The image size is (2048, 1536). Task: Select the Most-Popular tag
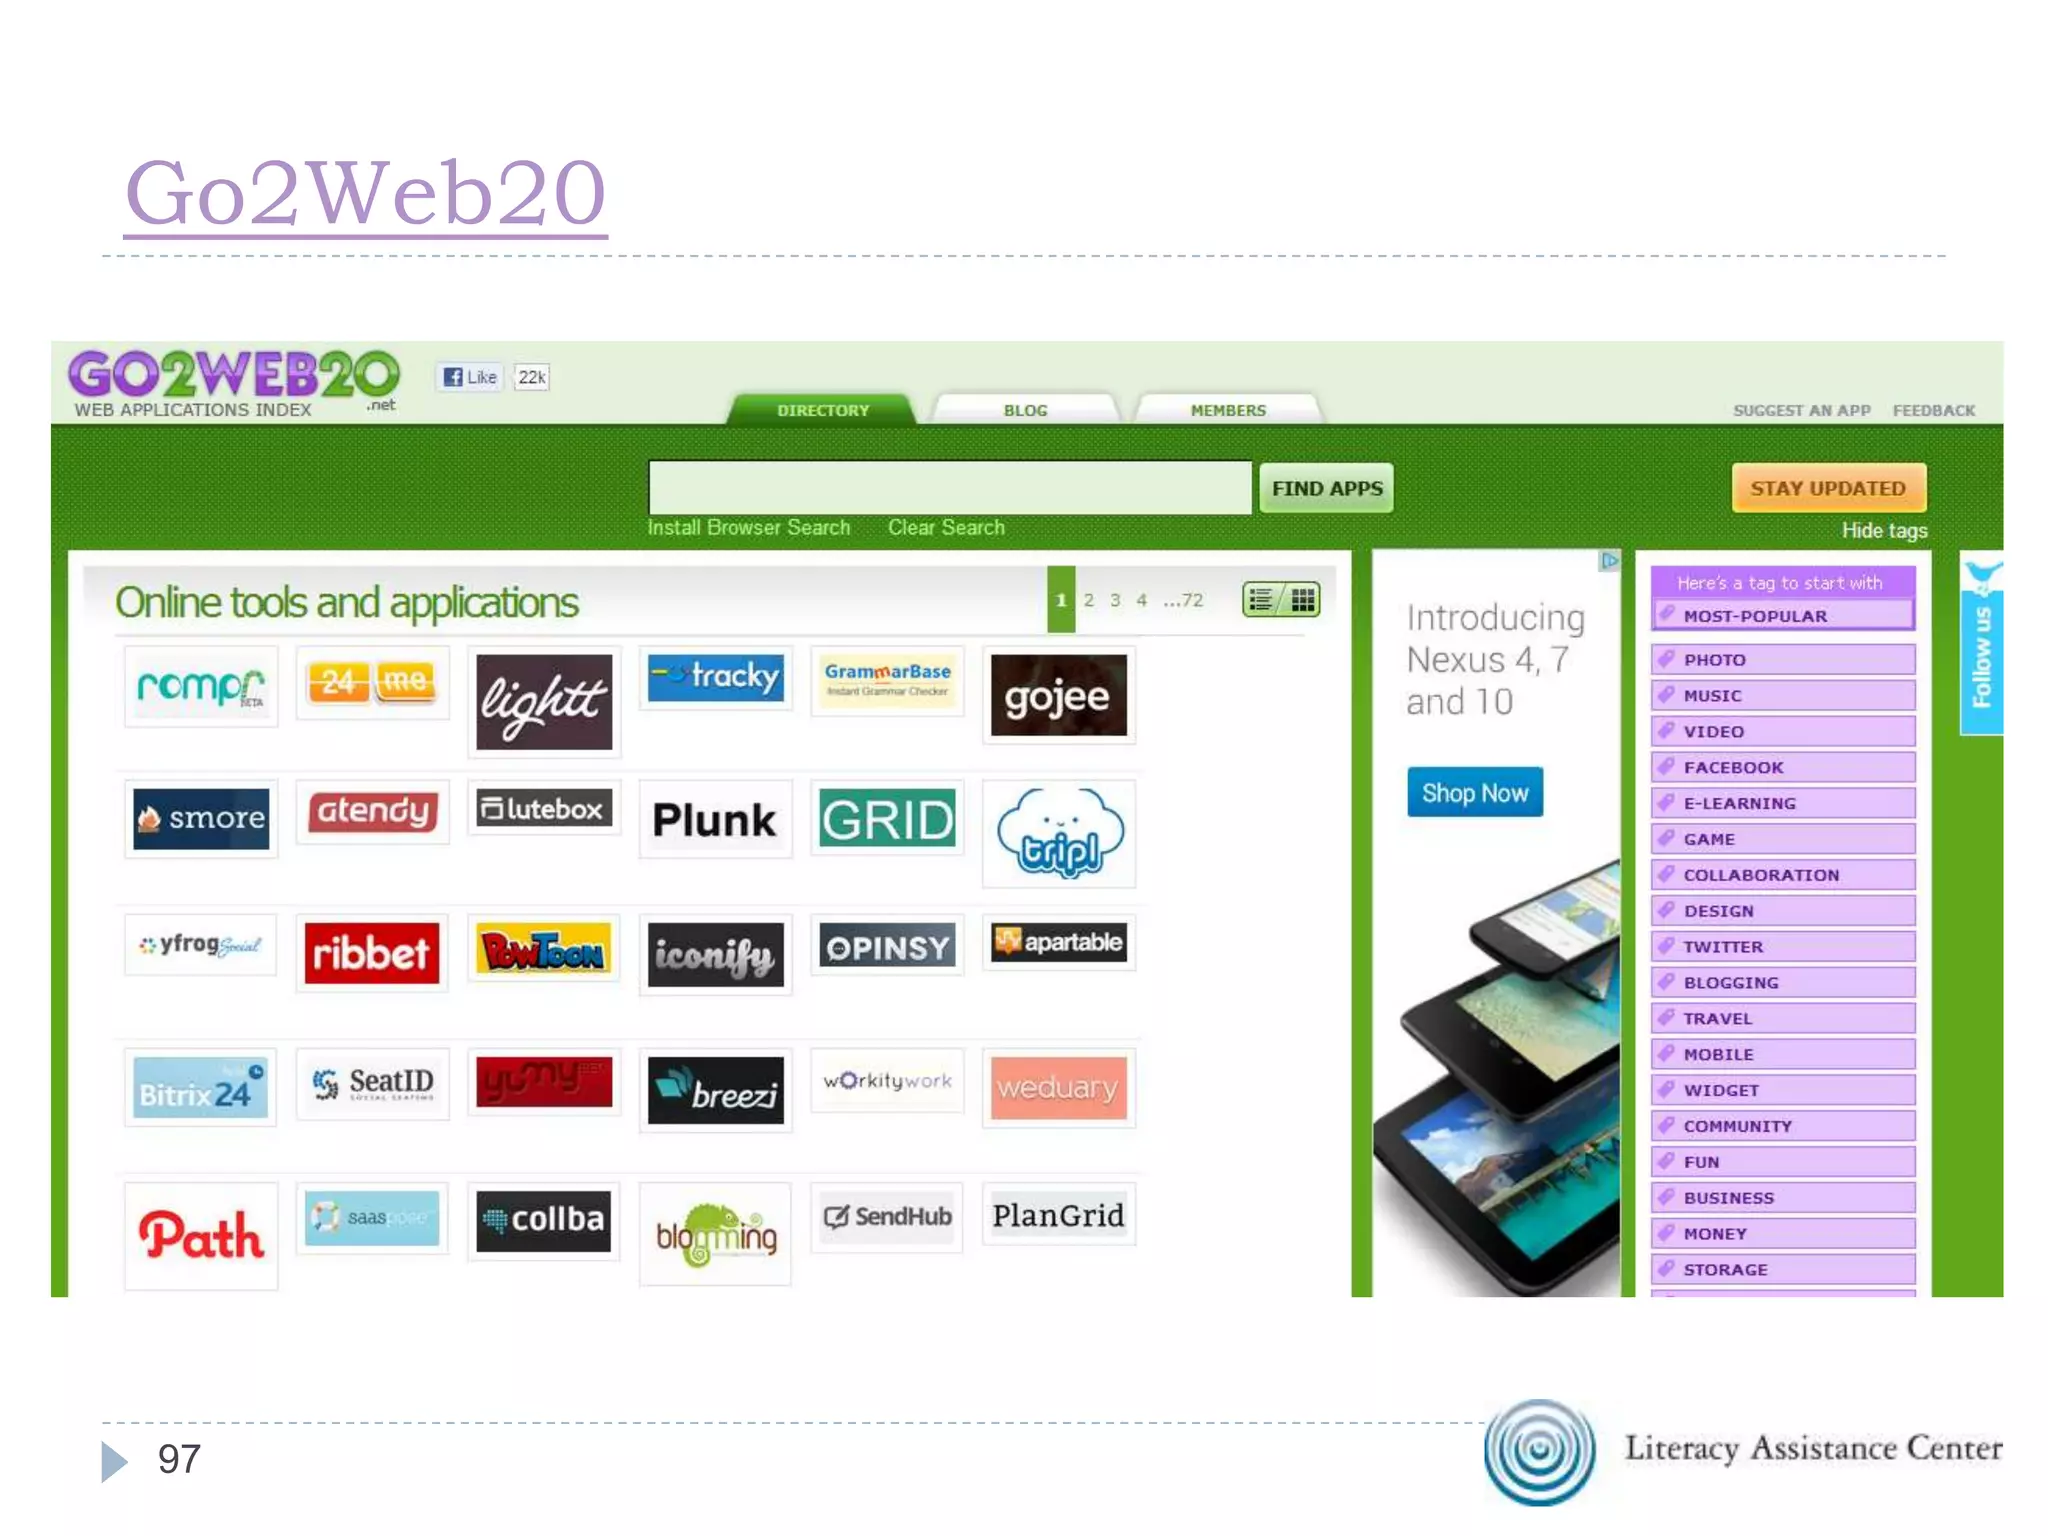pyautogui.click(x=1783, y=616)
